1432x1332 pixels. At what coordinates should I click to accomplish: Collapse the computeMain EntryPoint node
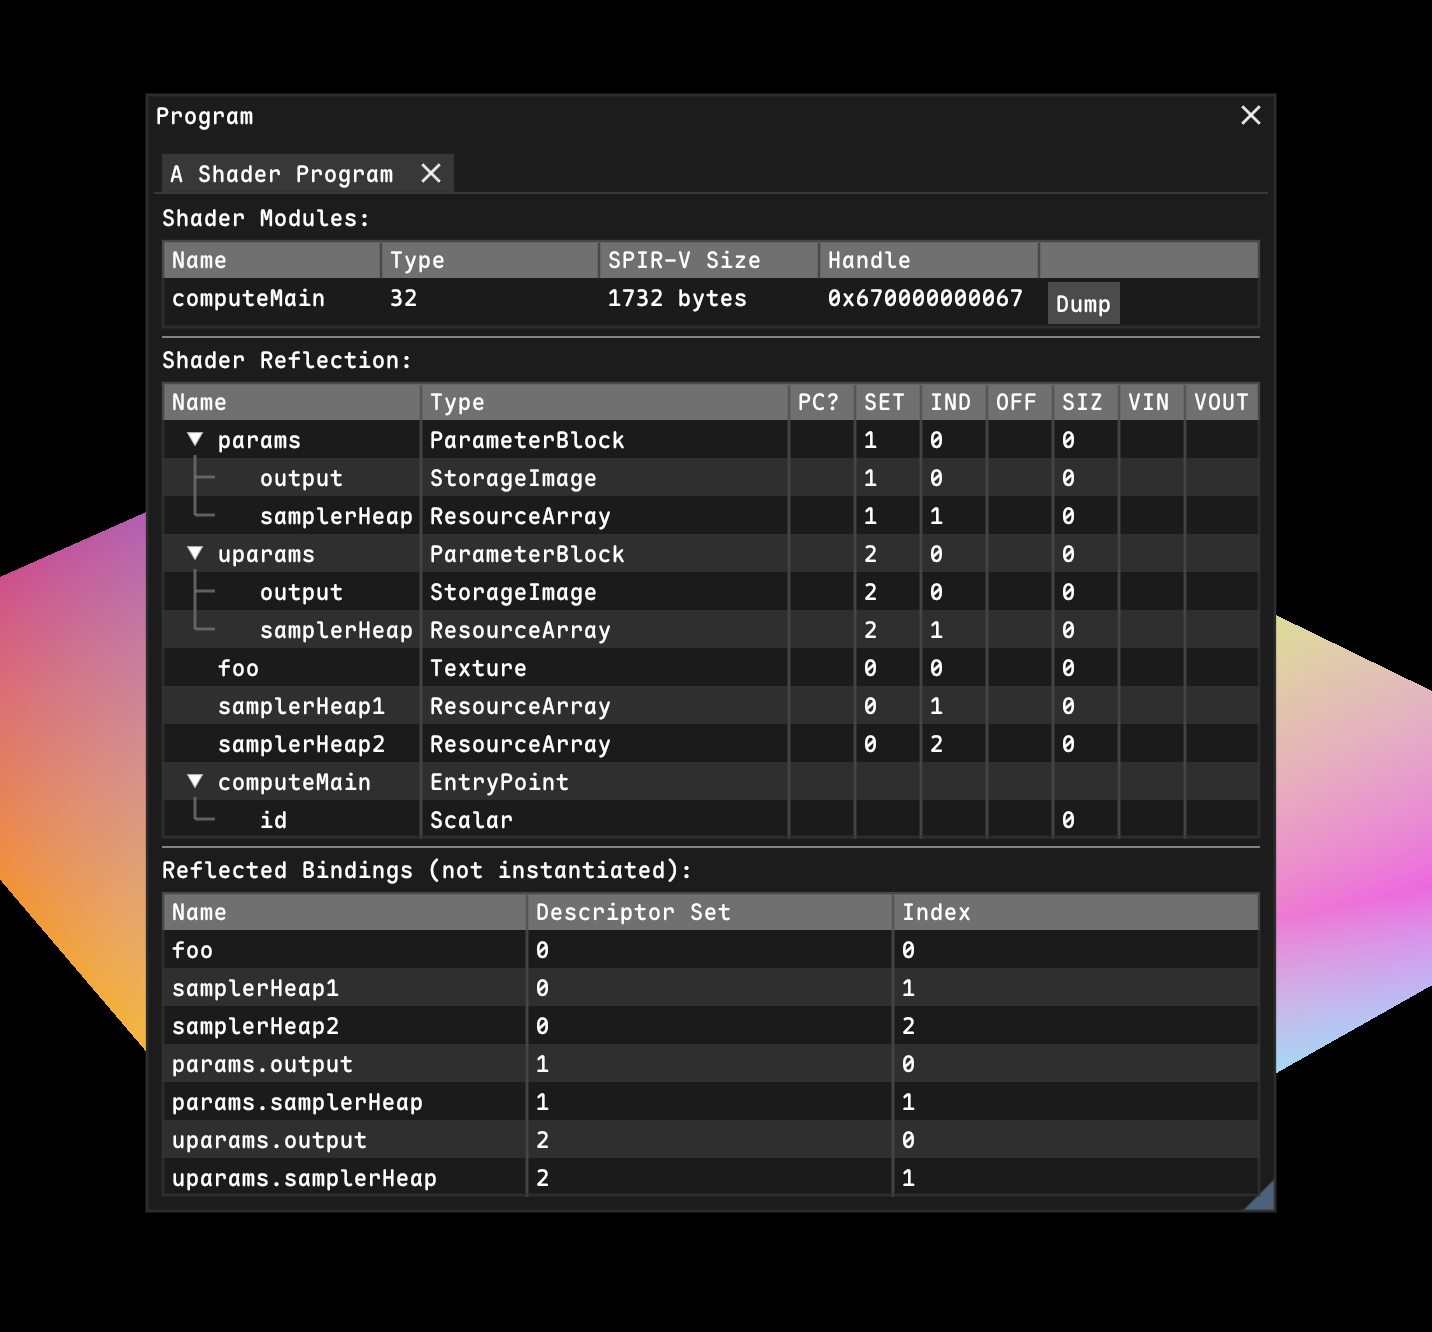click(195, 781)
